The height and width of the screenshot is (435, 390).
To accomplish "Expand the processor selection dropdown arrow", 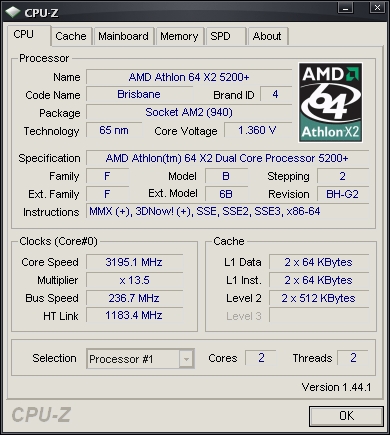I will coord(186,359).
